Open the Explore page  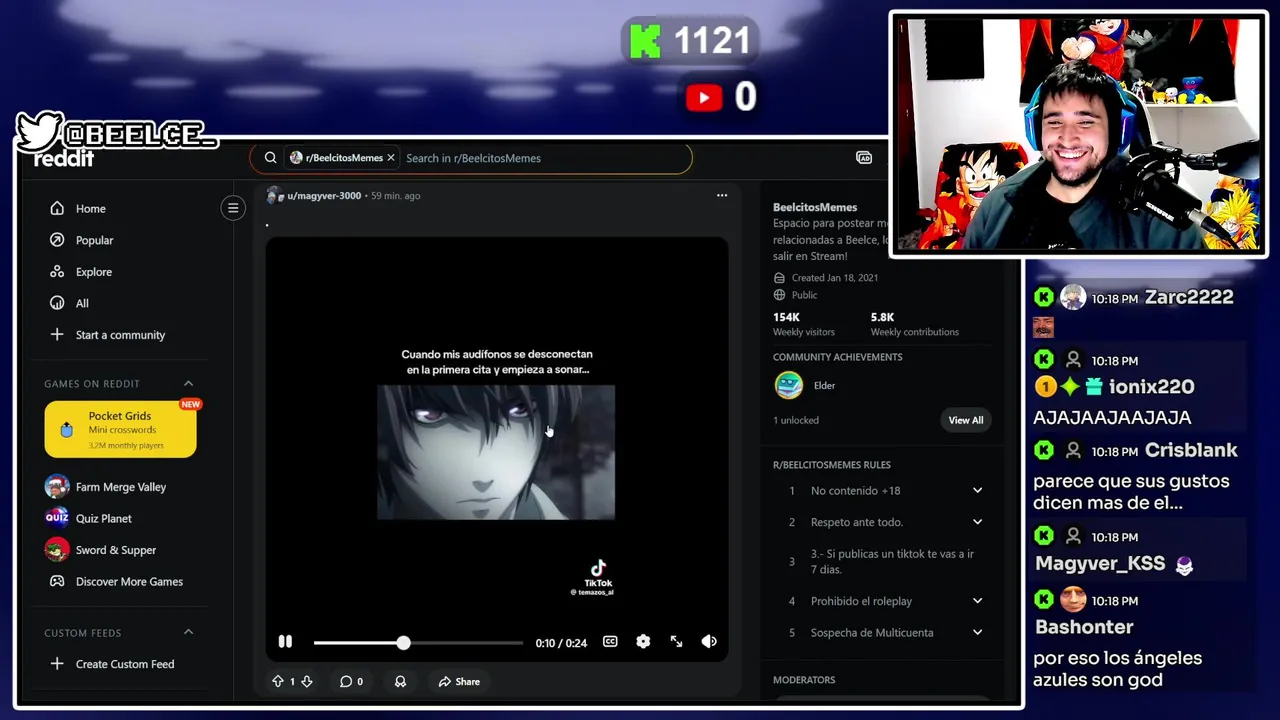click(x=93, y=272)
